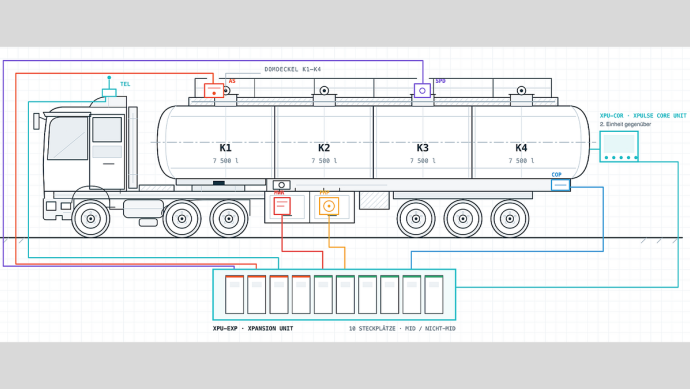
Task: Click the small black valve box below the K1/K2 divider
Action: pos(282,185)
